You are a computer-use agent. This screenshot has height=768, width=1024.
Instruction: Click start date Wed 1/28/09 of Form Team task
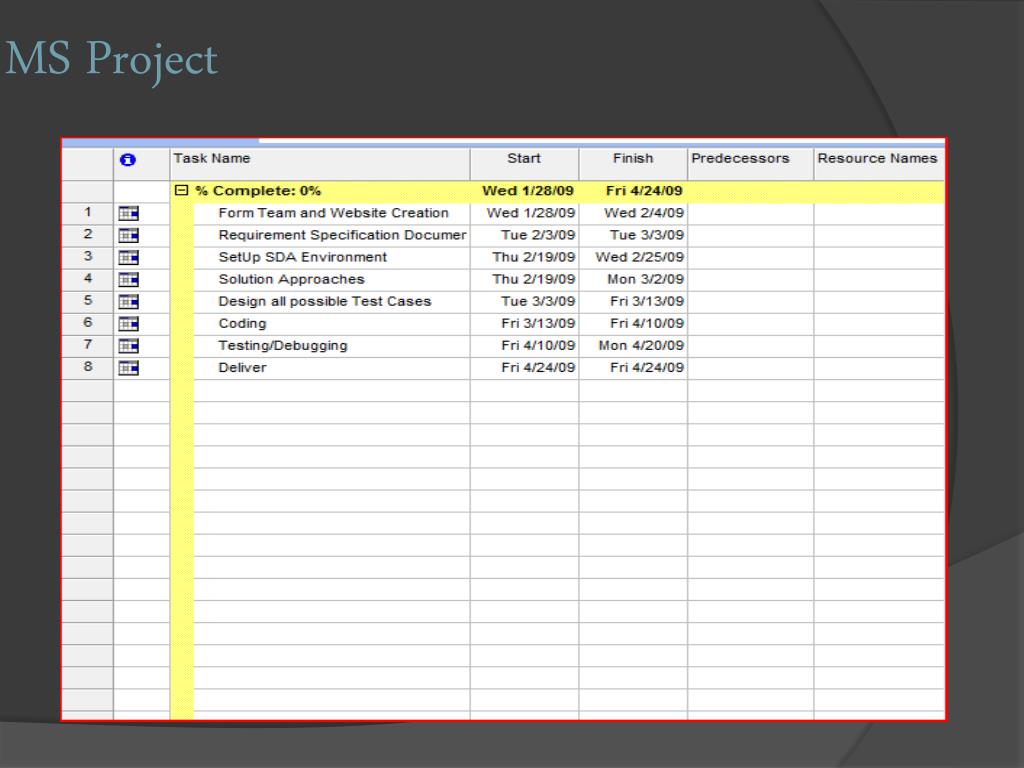pos(531,213)
